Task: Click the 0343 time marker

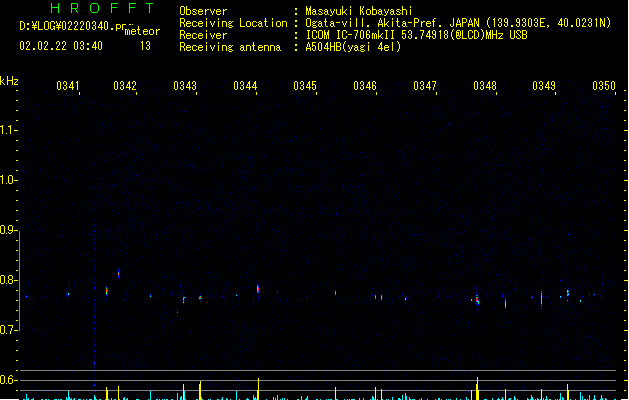Action: click(185, 86)
